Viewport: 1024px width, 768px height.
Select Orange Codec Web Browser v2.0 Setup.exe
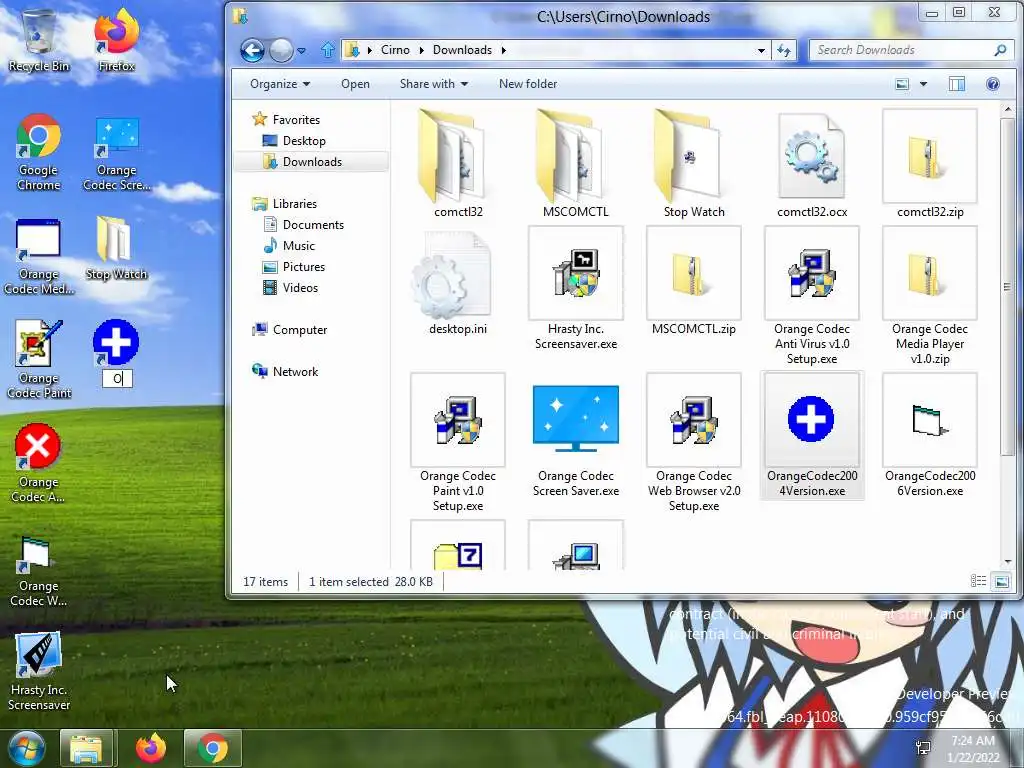click(x=694, y=443)
